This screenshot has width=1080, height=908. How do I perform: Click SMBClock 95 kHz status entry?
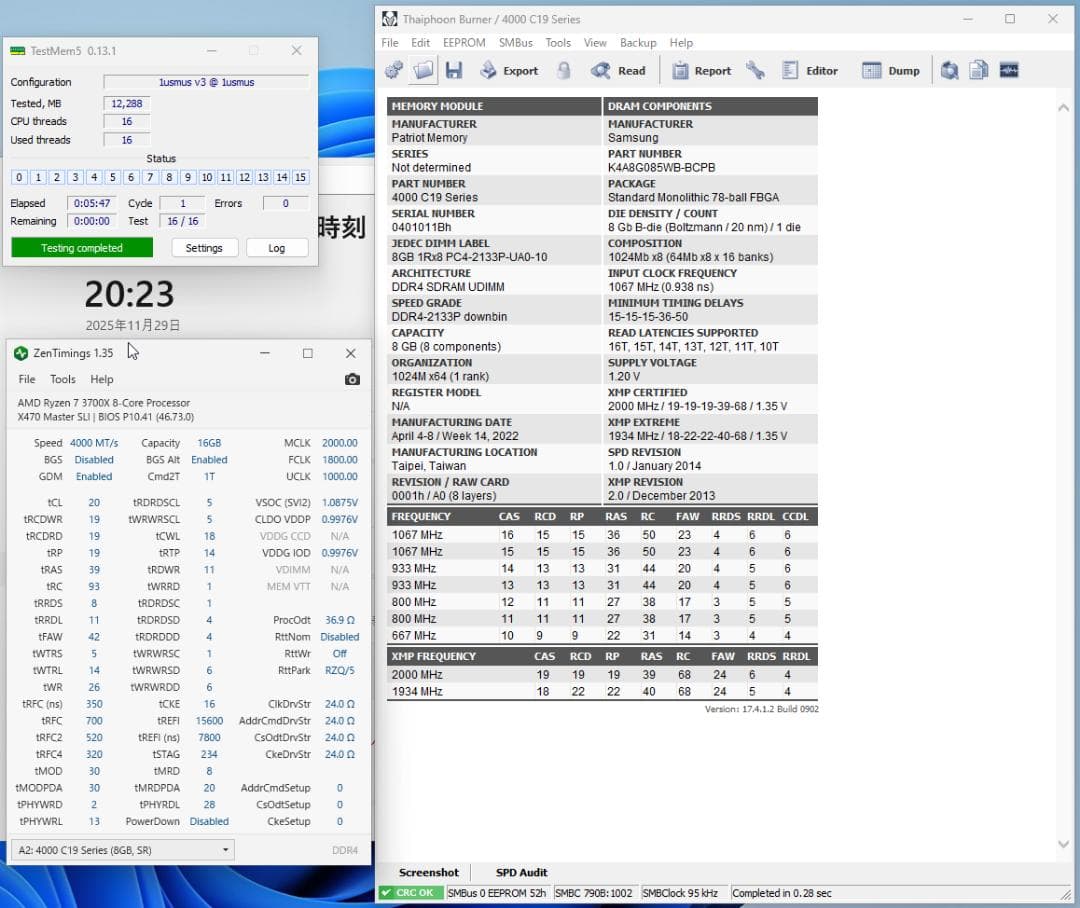tap(681, 893)
